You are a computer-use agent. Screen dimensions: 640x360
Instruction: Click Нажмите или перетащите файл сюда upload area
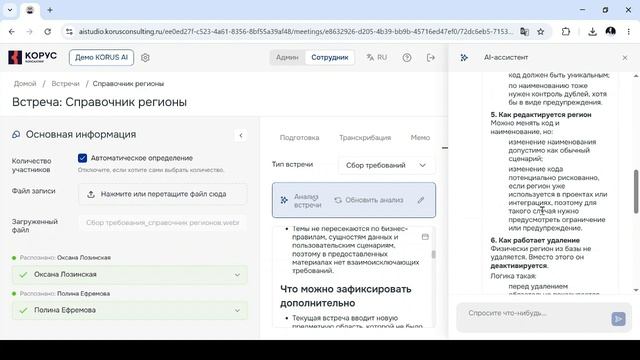[162, 194]
